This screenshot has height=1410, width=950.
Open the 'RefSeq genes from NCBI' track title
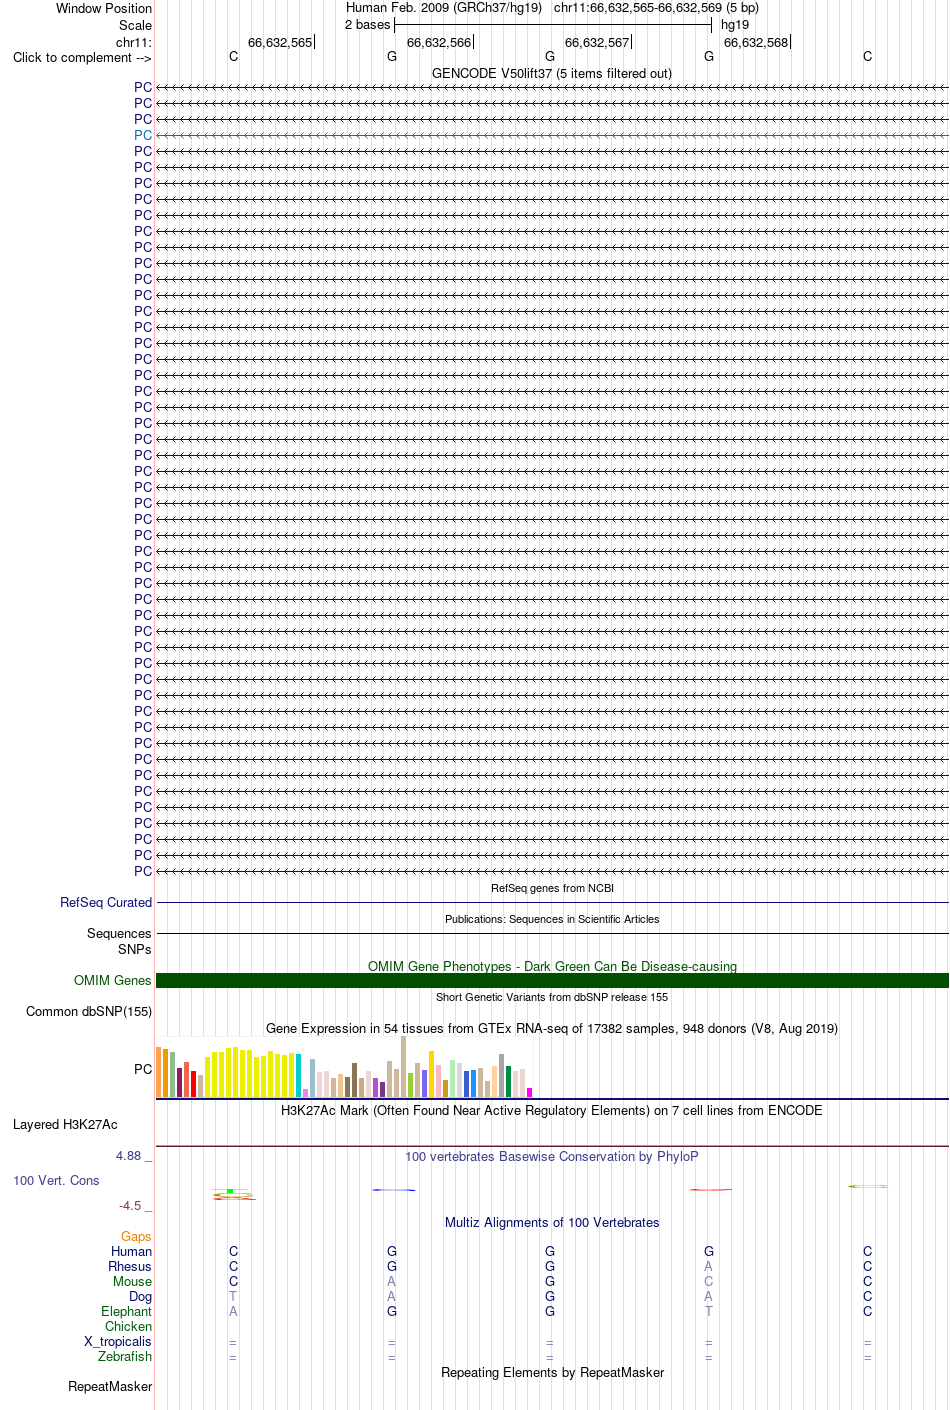pyautogui.click(x=552, y=888)
